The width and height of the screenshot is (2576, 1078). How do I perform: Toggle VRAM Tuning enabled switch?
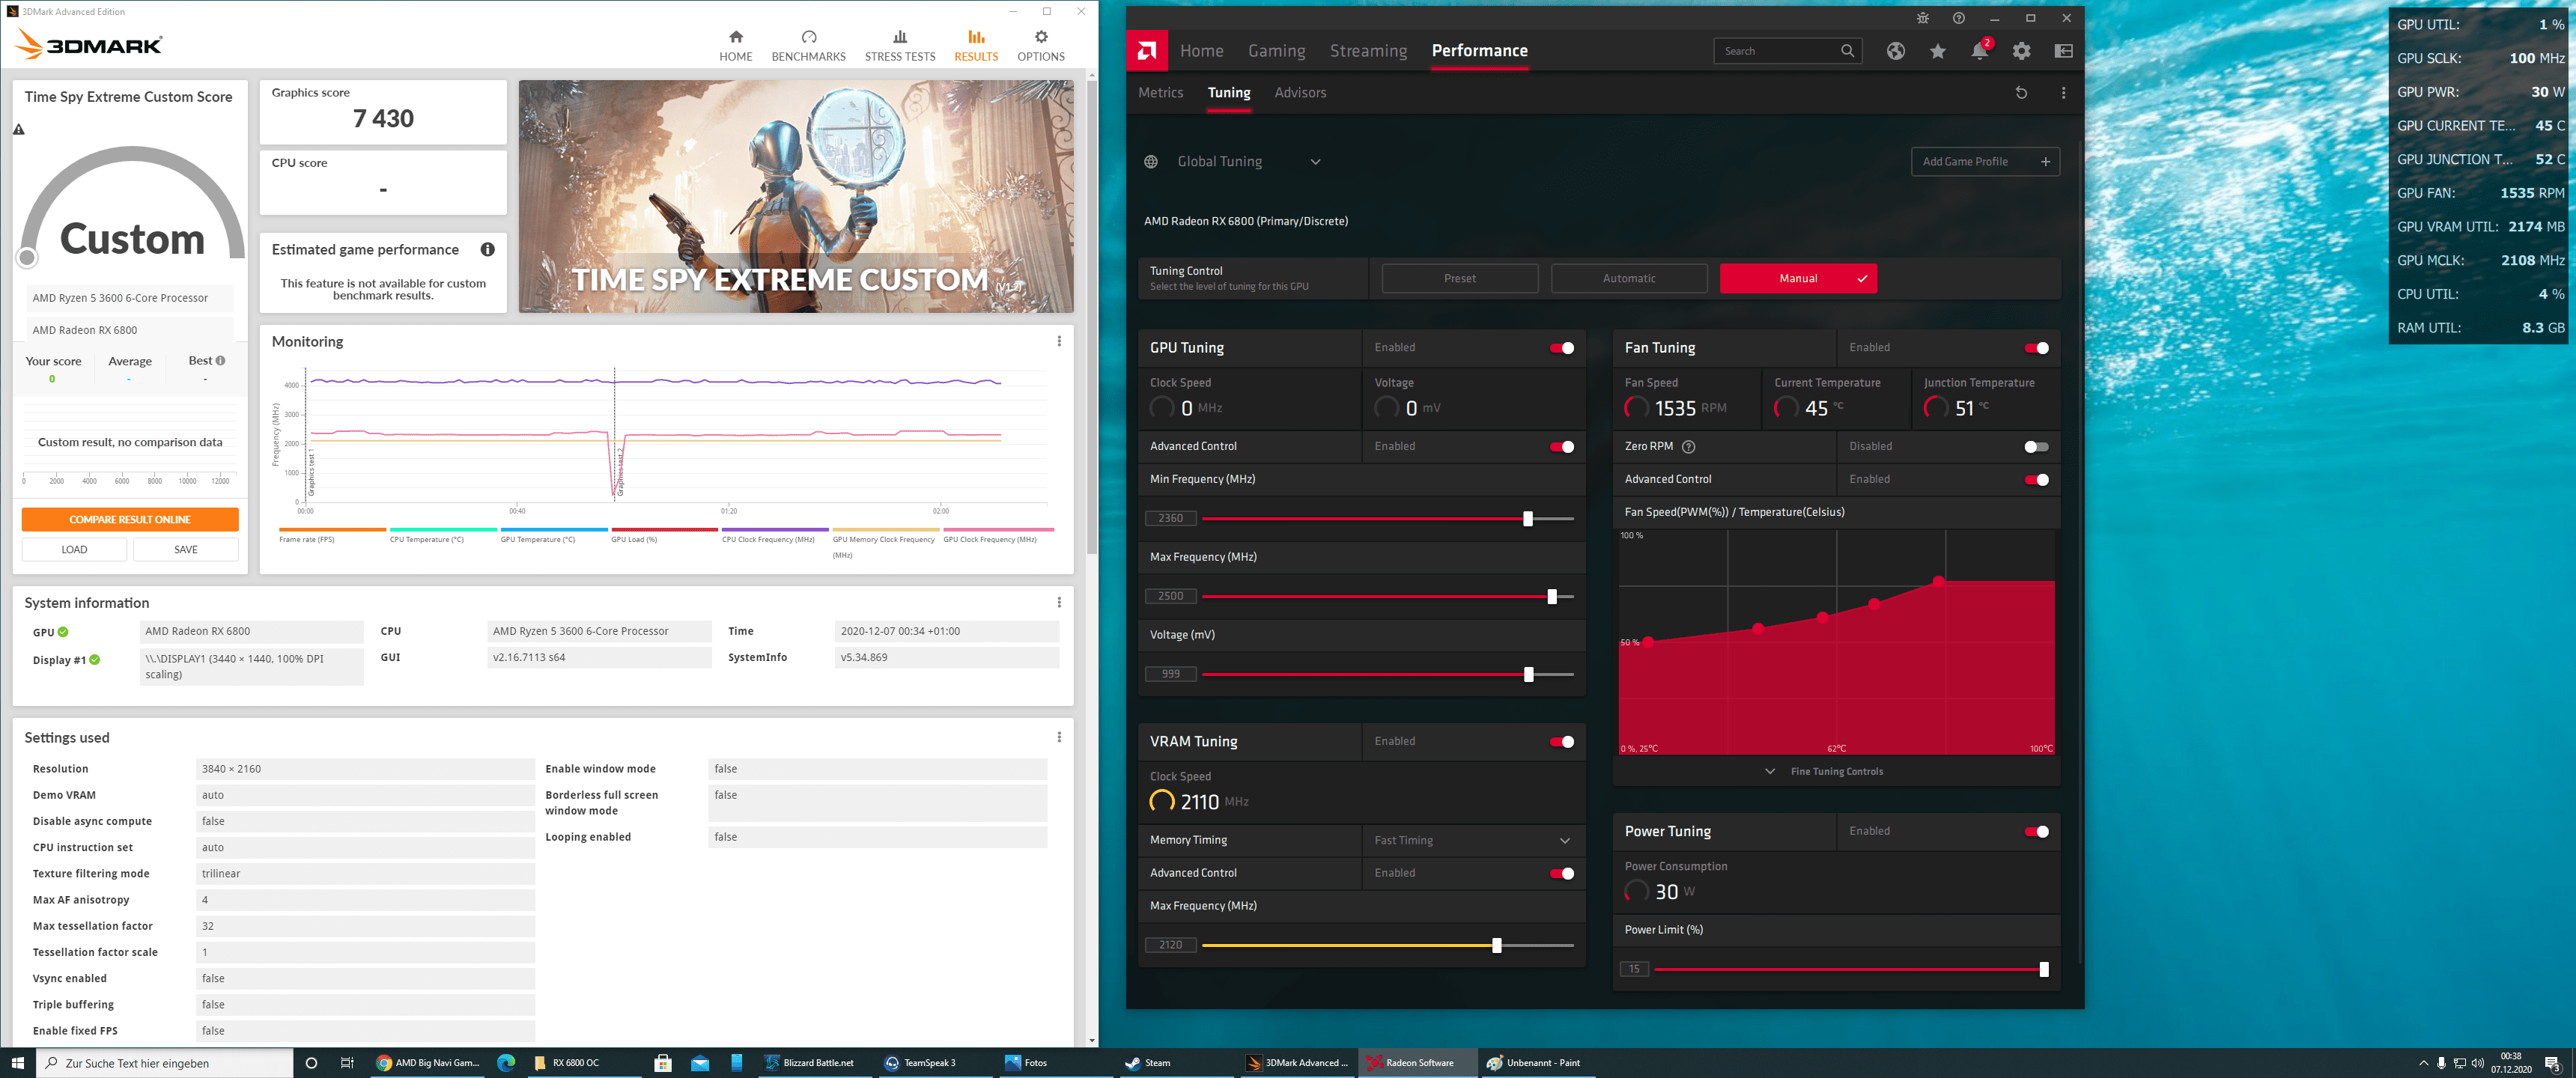point(1562,742)
